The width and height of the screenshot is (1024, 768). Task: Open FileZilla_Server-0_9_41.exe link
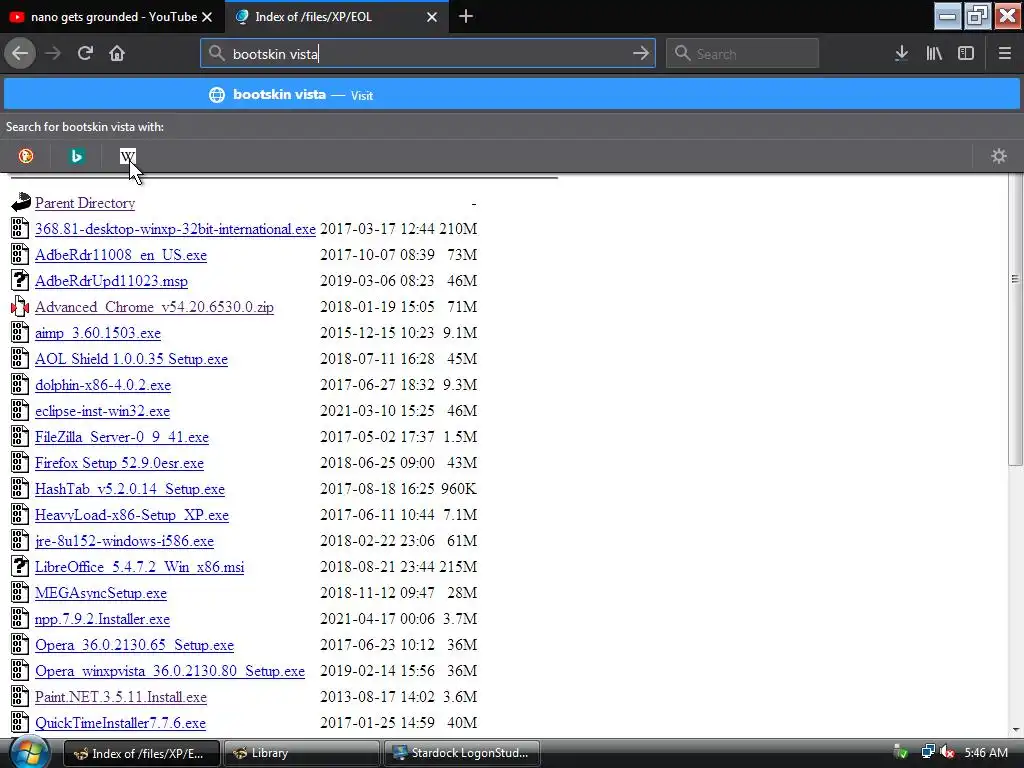(x=122, y=437)
